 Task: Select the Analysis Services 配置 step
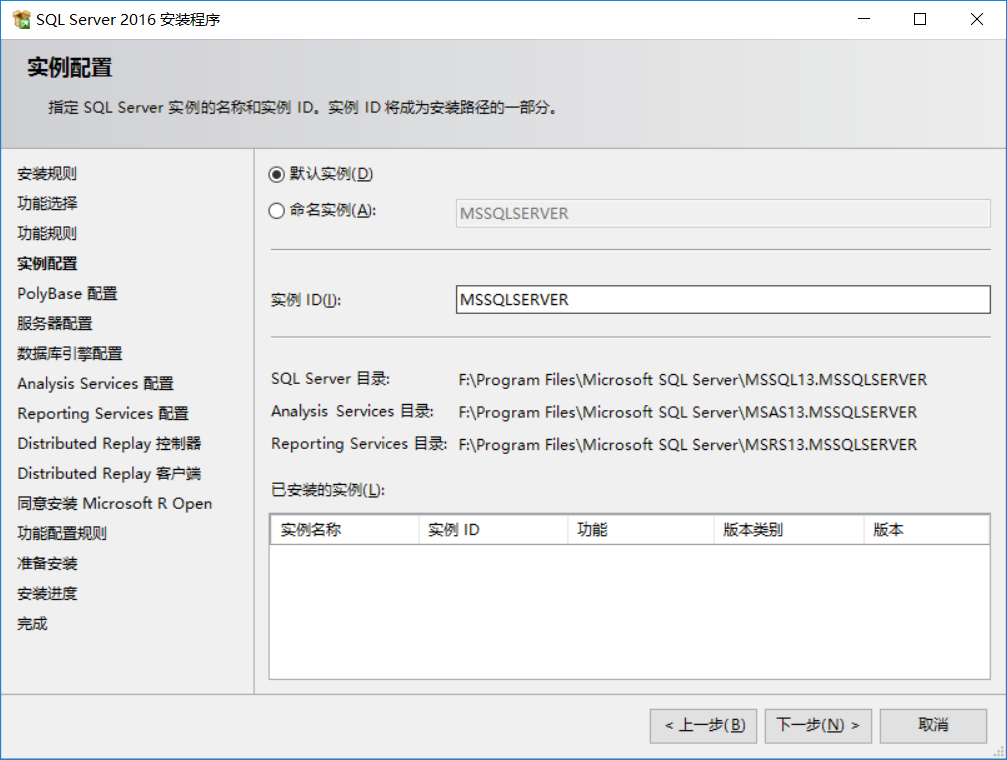pos(95,384)
